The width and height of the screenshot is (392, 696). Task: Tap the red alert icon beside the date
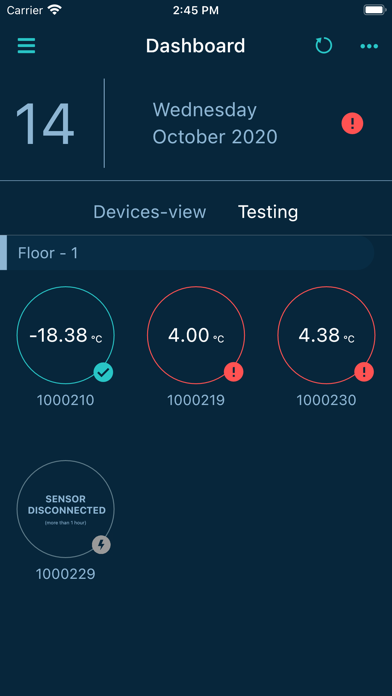[x=352, y=123]
